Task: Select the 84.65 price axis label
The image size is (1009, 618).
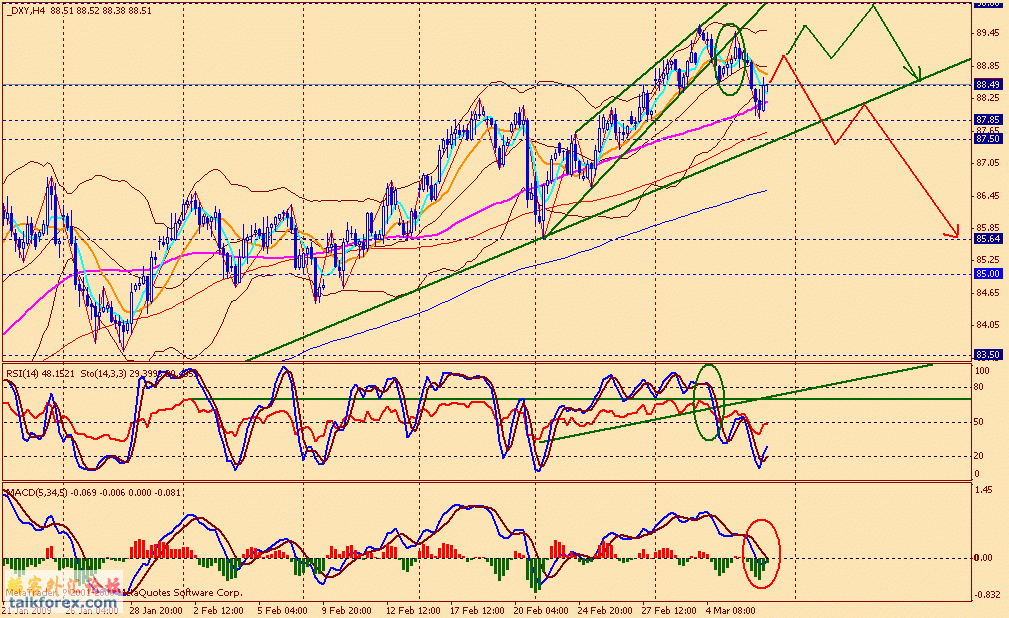Action: pyautogui.click(x=988, y=293)
